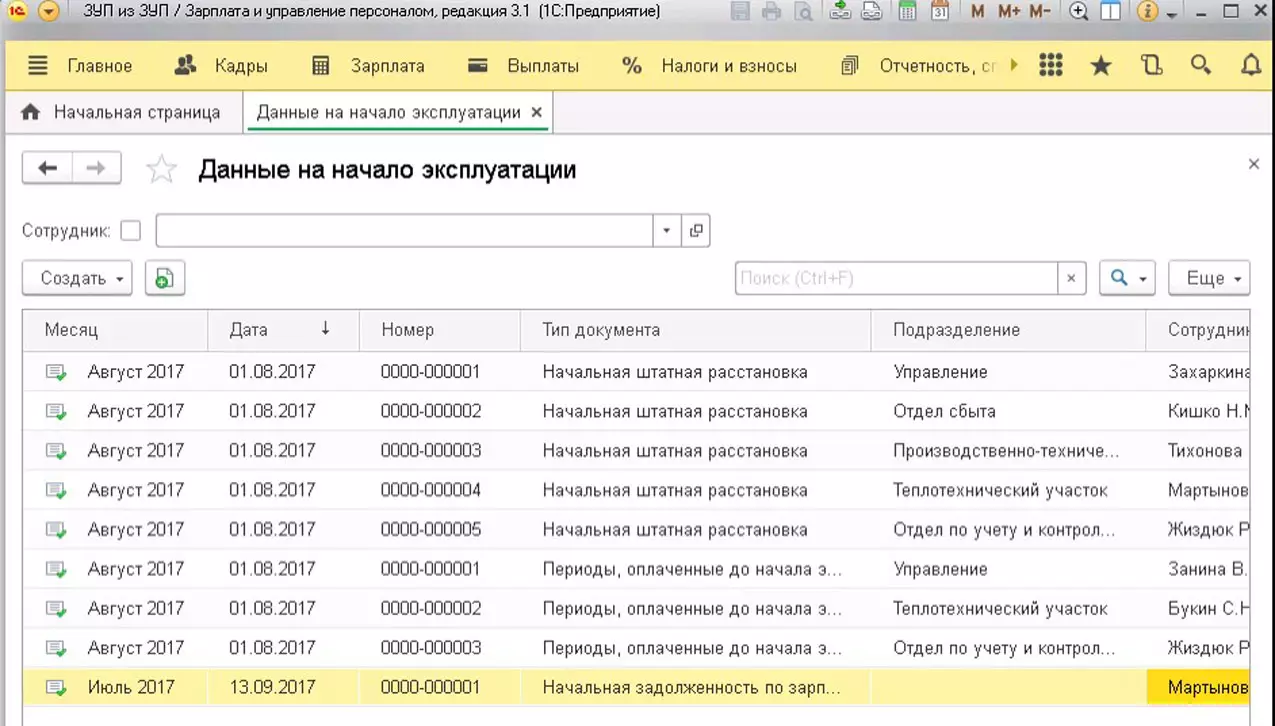Viewport: 1275px width, 726px height.
Task: Select number 0000-000005 cell
Action: point(440,530)
